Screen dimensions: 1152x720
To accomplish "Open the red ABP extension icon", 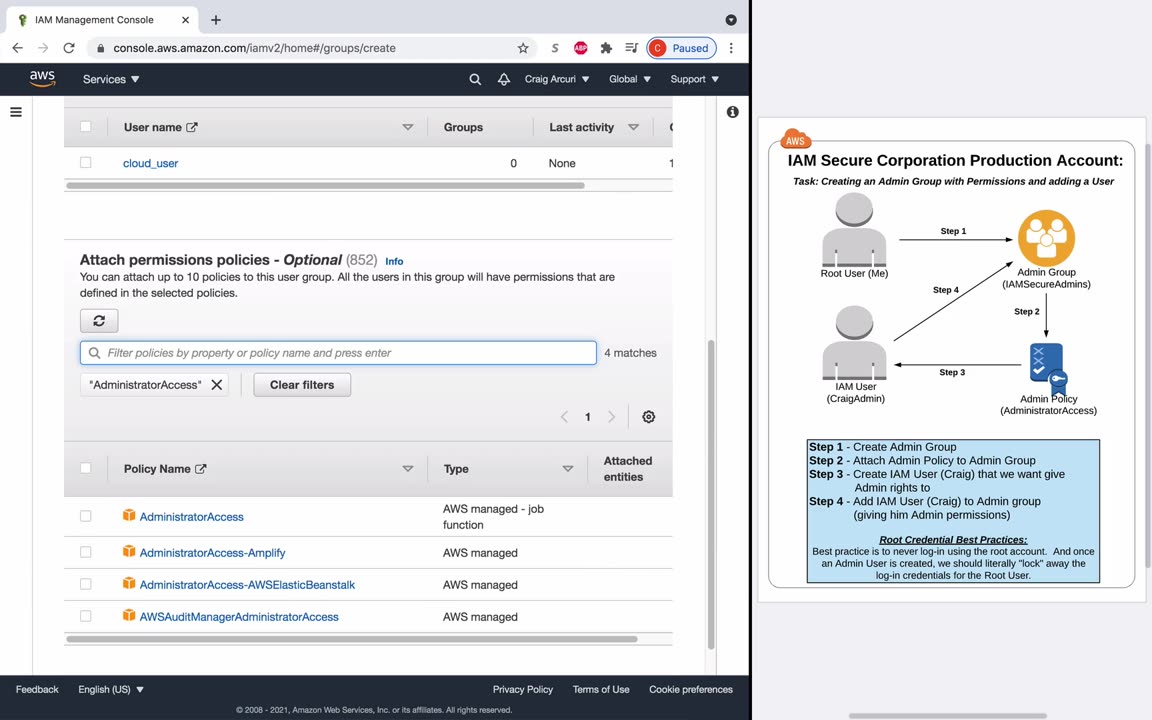I will tap(580, 48).
